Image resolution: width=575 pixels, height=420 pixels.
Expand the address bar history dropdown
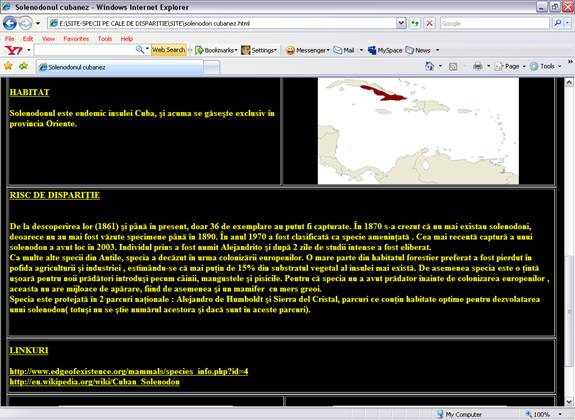(x=401, y=23)
